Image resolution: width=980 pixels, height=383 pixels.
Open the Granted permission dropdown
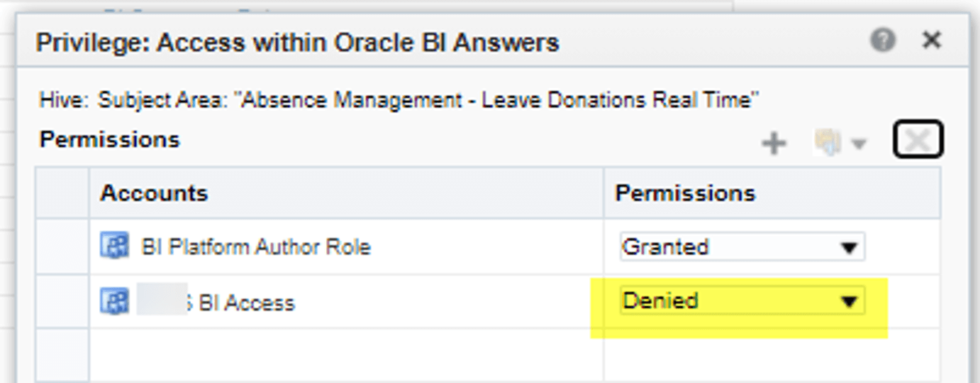click(742, 247)
